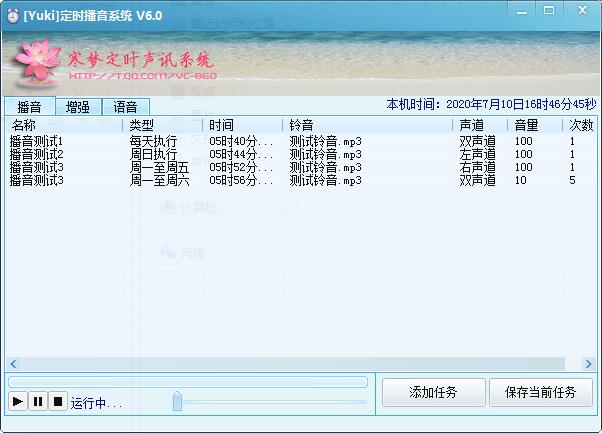Click the app icon in title bar
The image size is (602, 433).
[12, 17]
